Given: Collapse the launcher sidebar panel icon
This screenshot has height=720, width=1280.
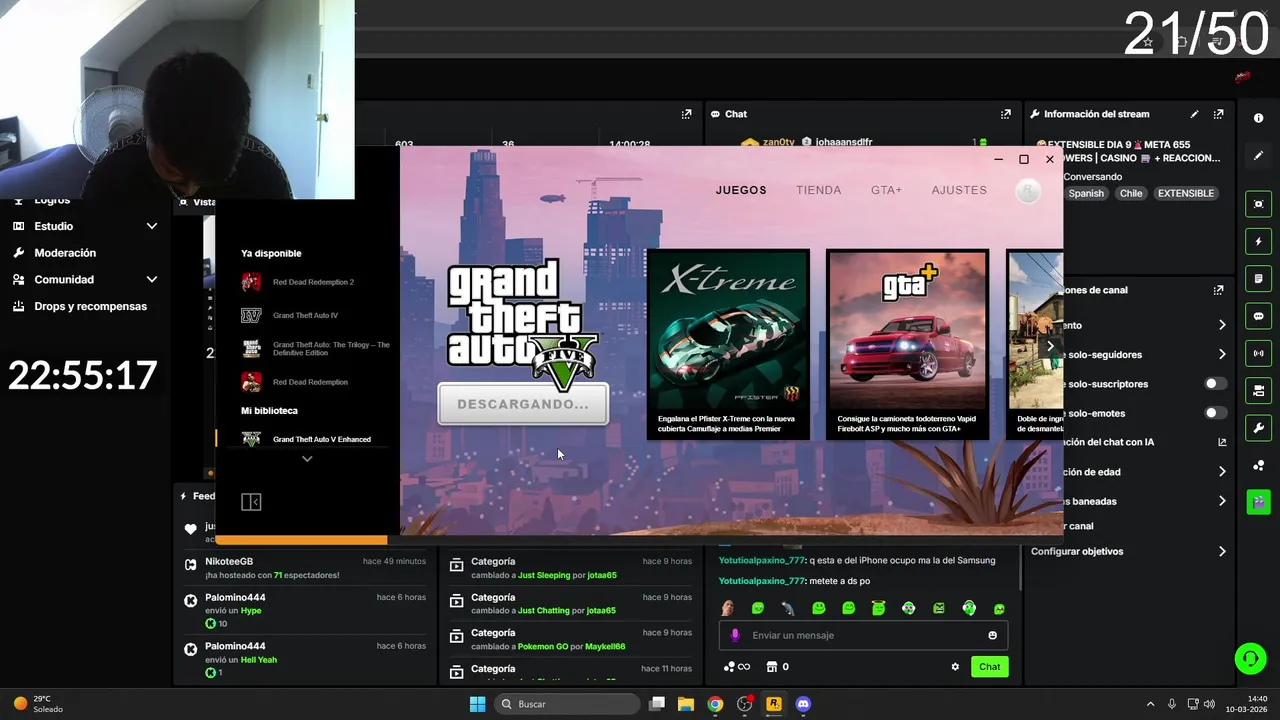Looking at the screenshot, I should point(251,502).
